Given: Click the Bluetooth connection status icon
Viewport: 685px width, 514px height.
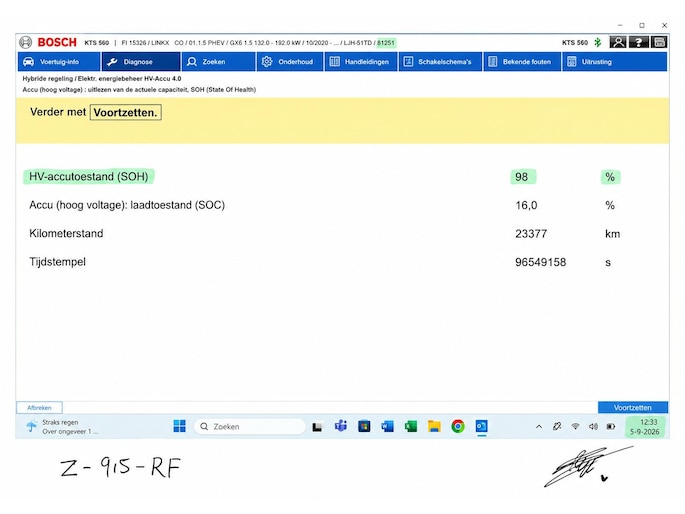Looking at the screenshot, I should 598,42.
